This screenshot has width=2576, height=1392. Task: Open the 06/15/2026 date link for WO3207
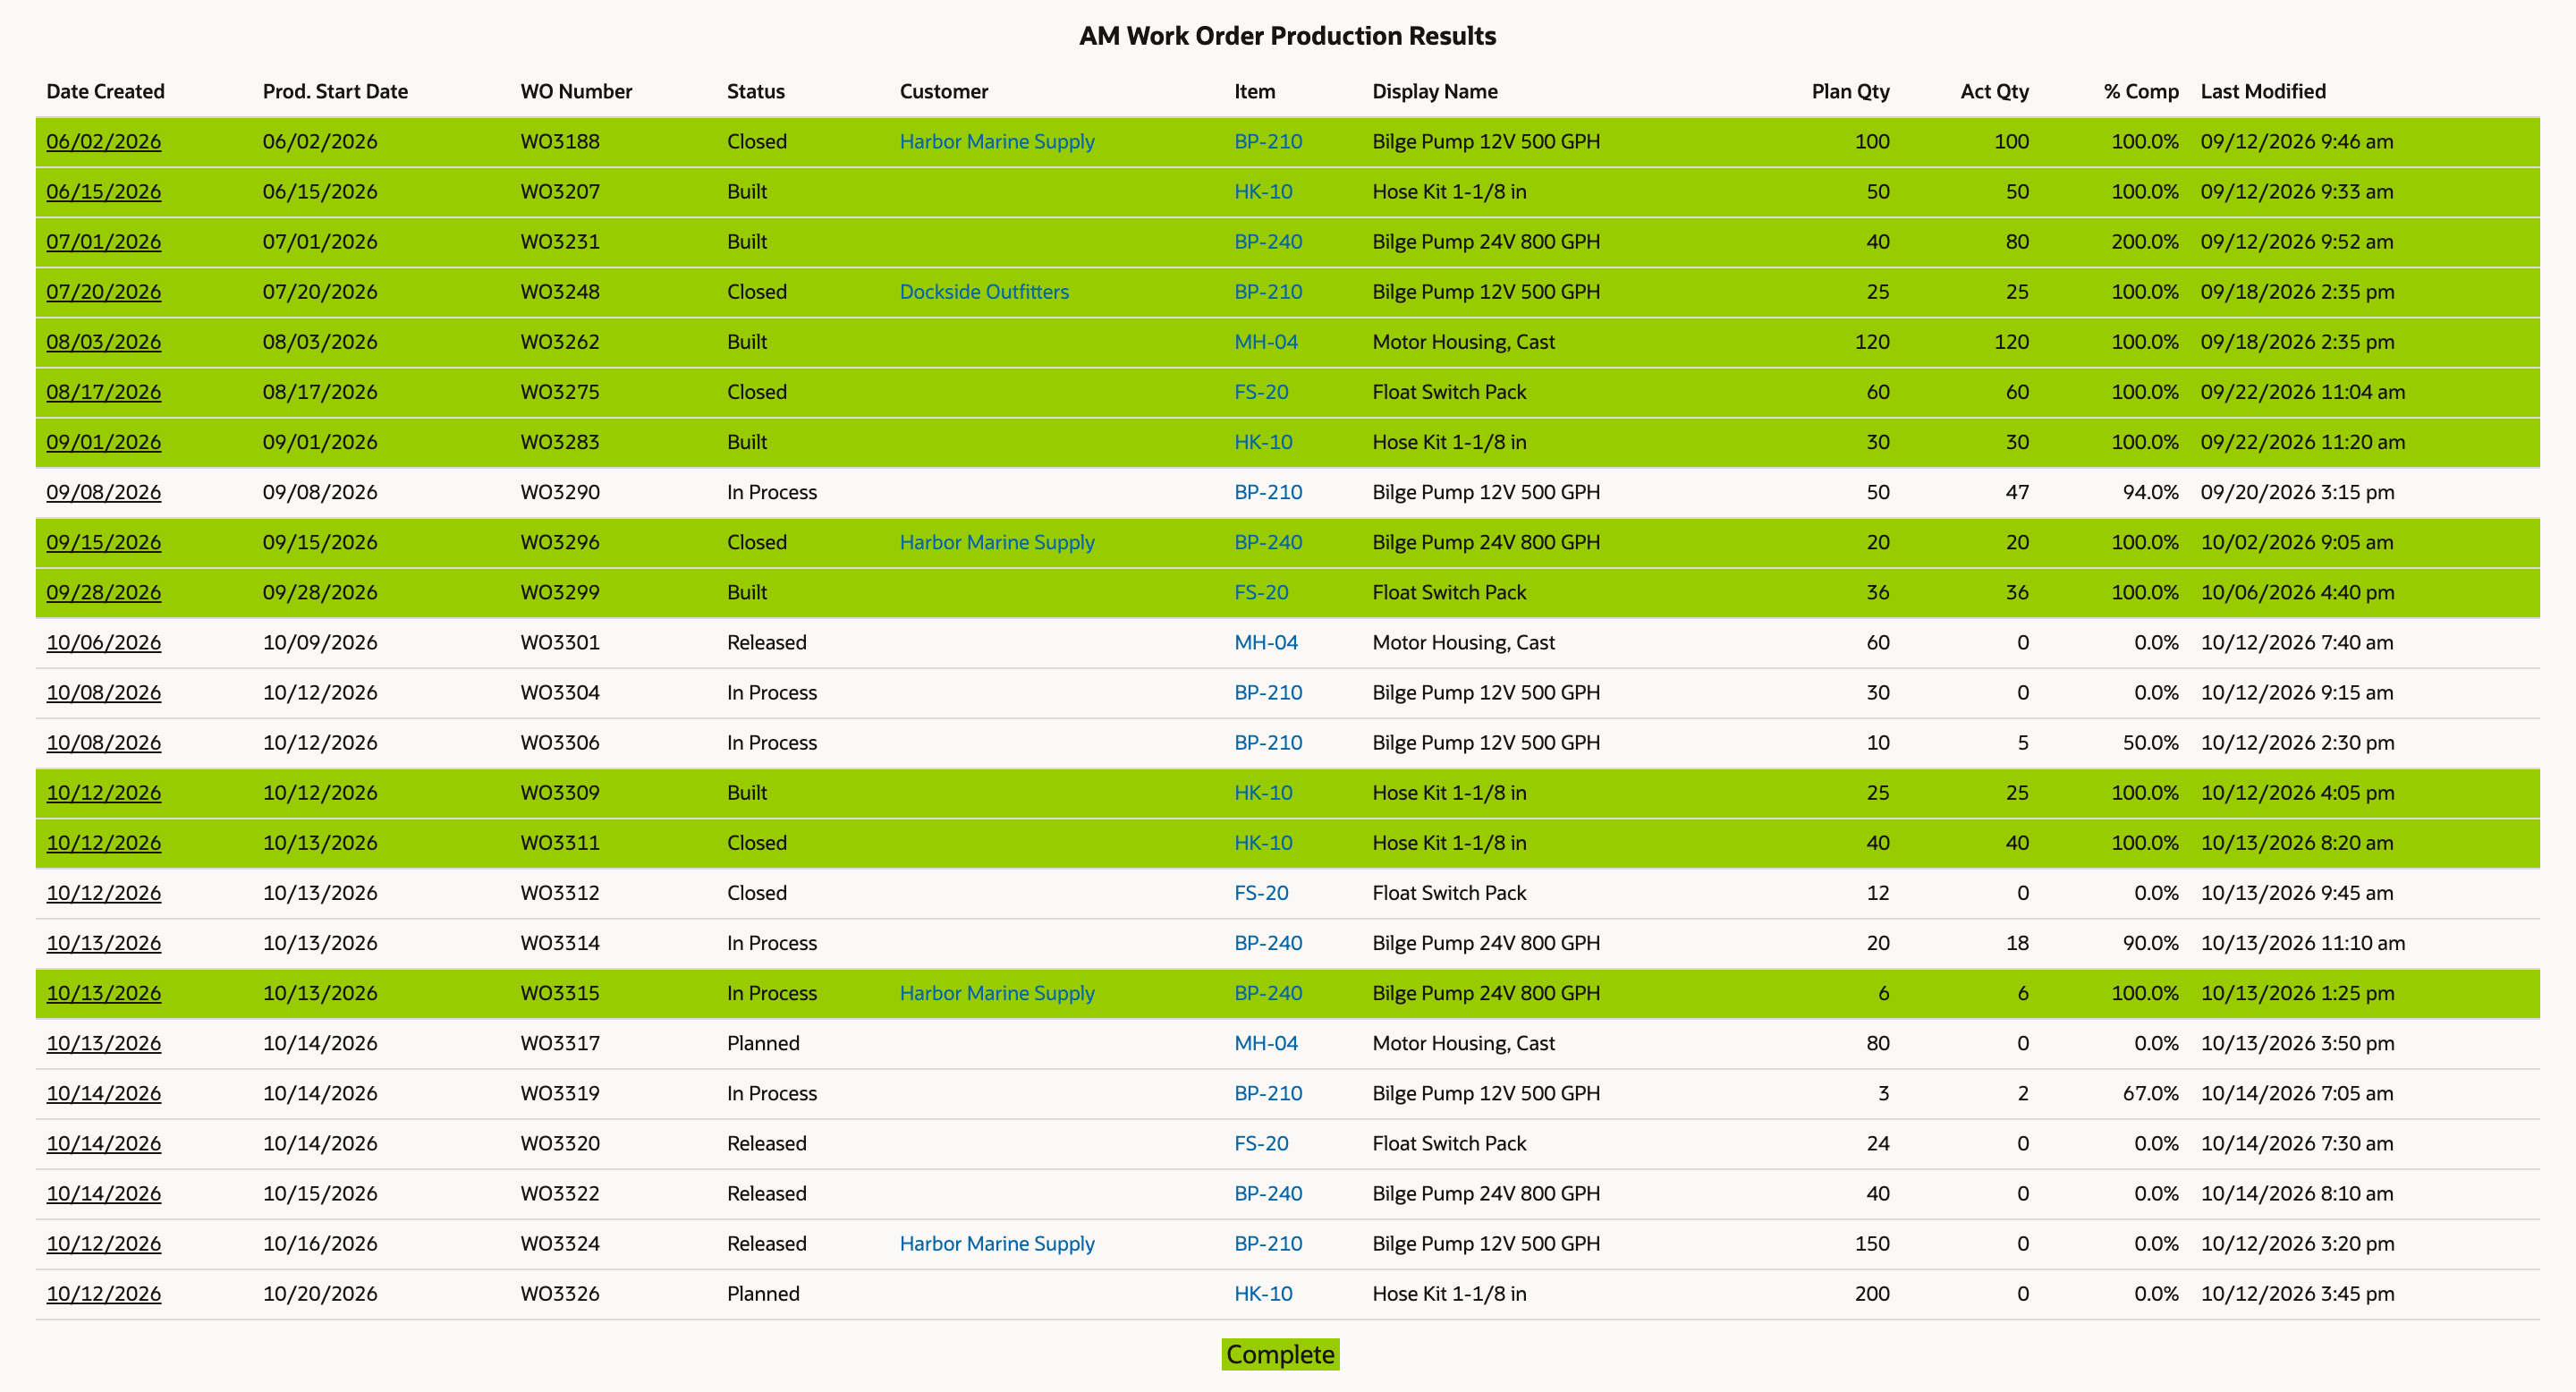pos(103,191)
